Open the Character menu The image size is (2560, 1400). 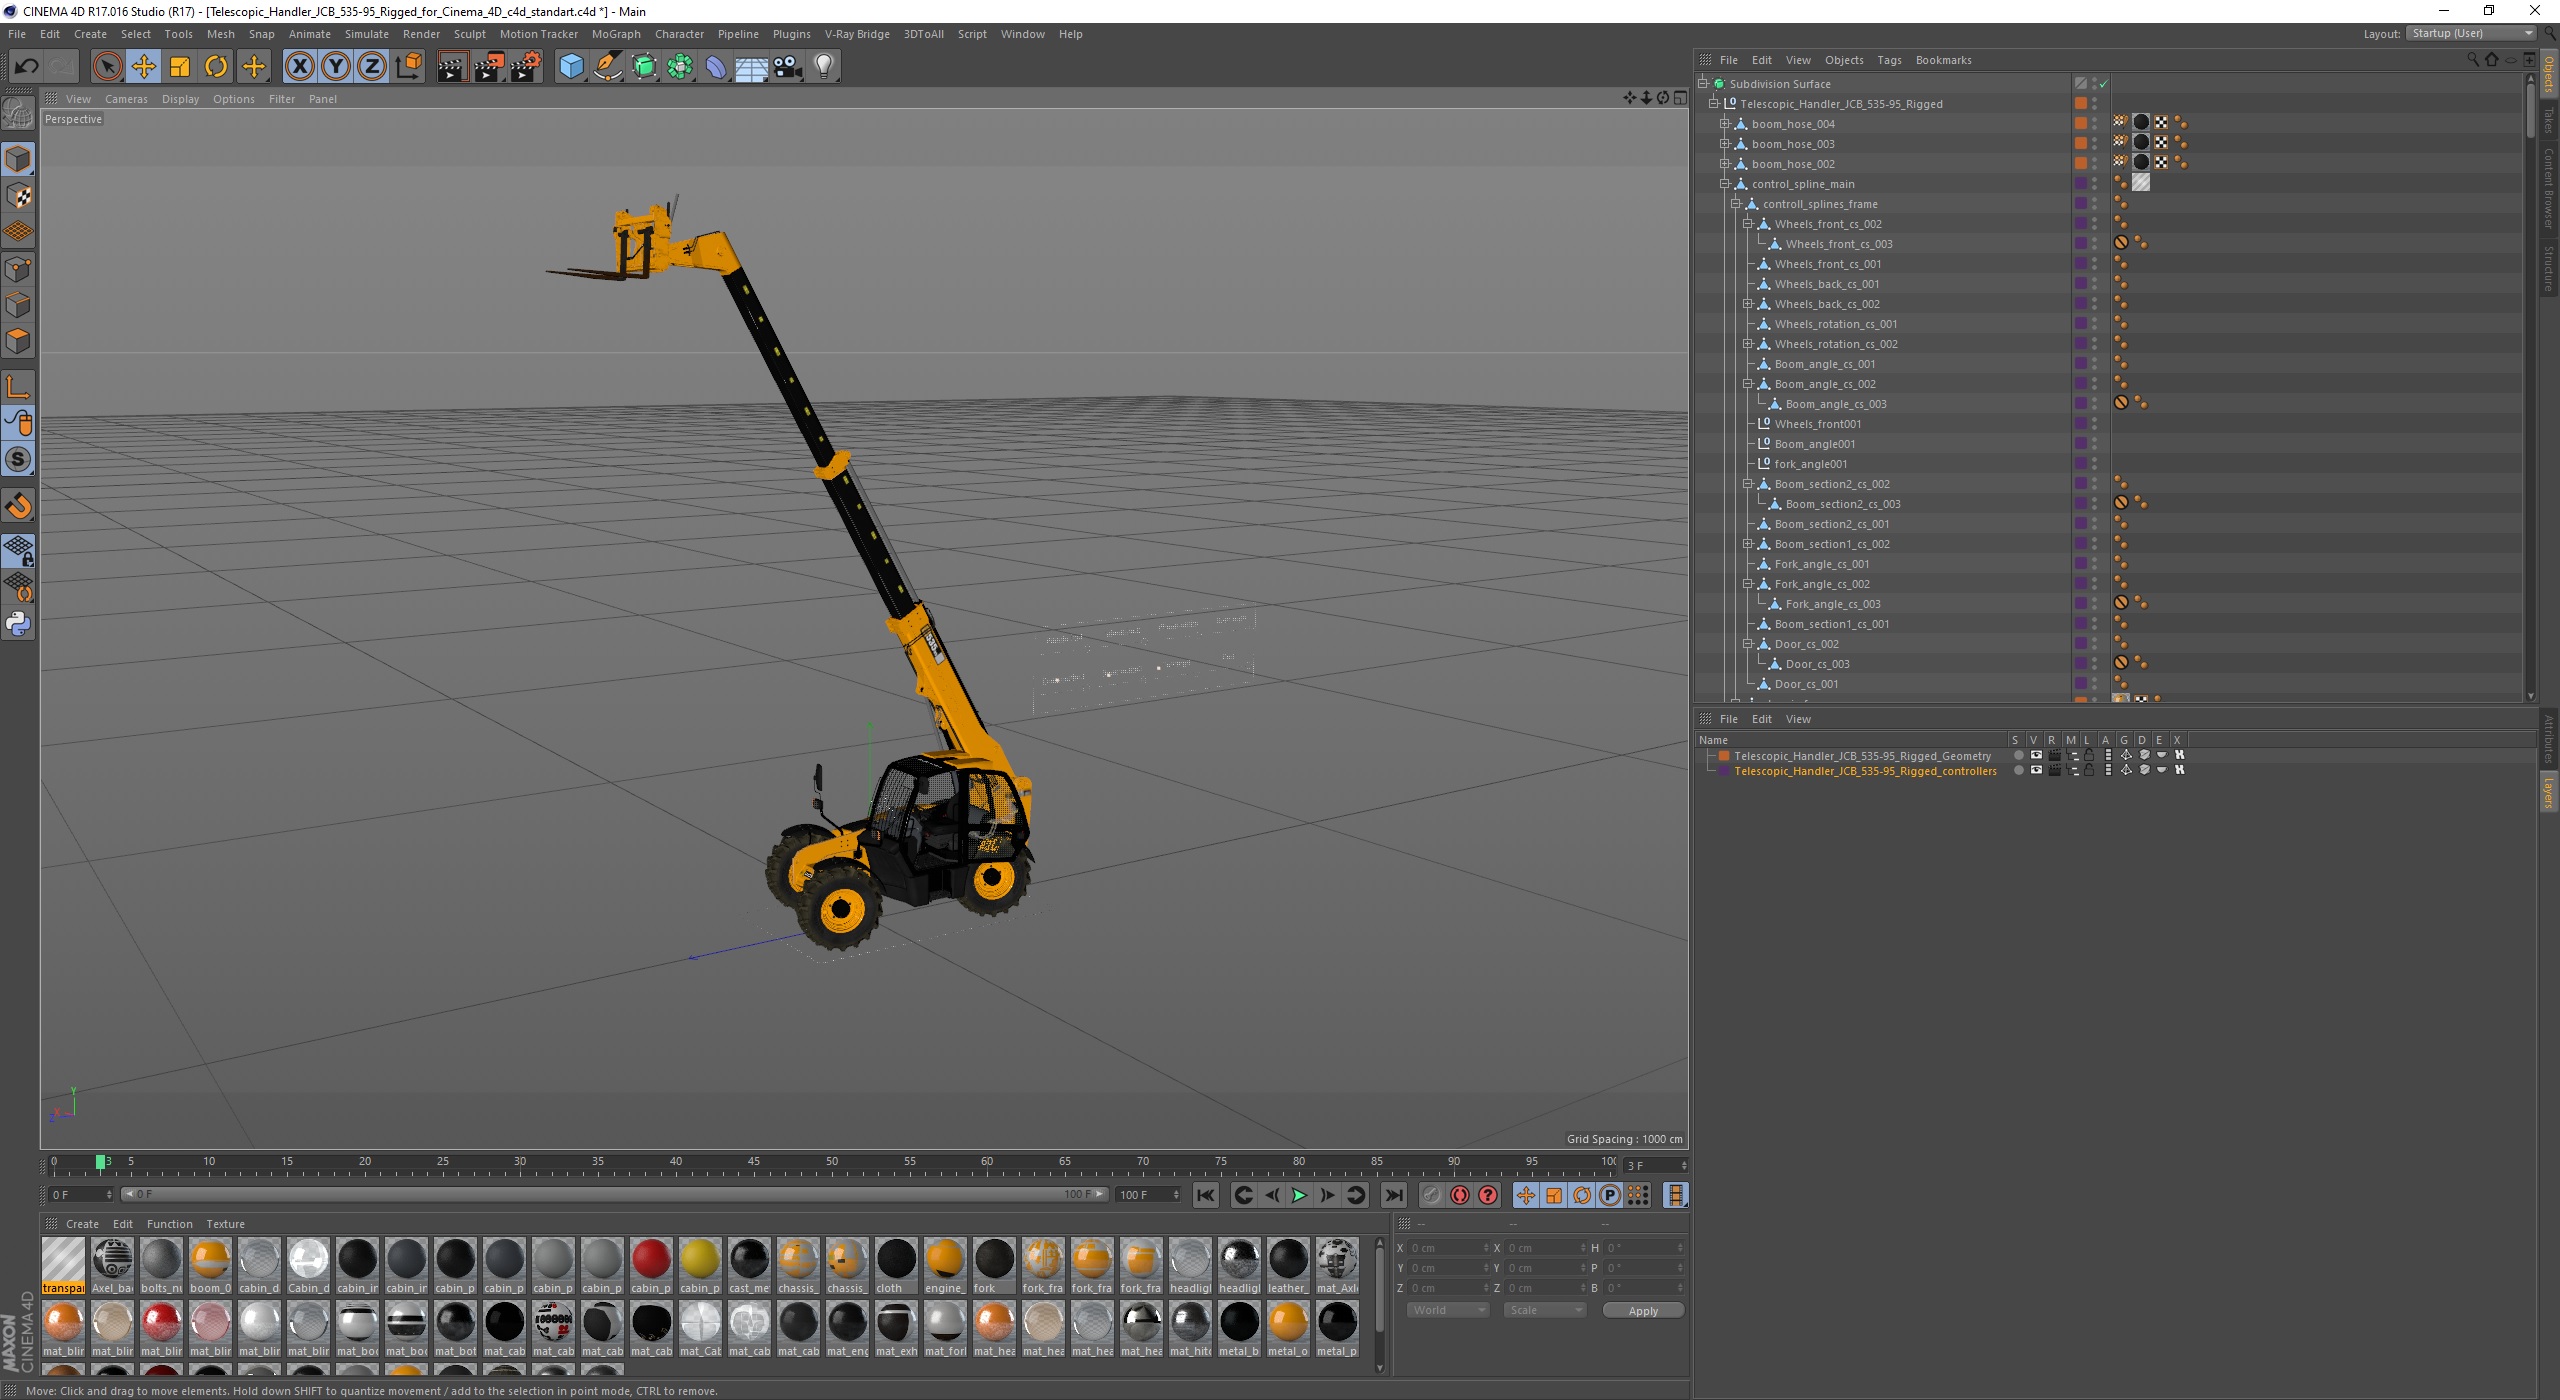pos(679,34)
